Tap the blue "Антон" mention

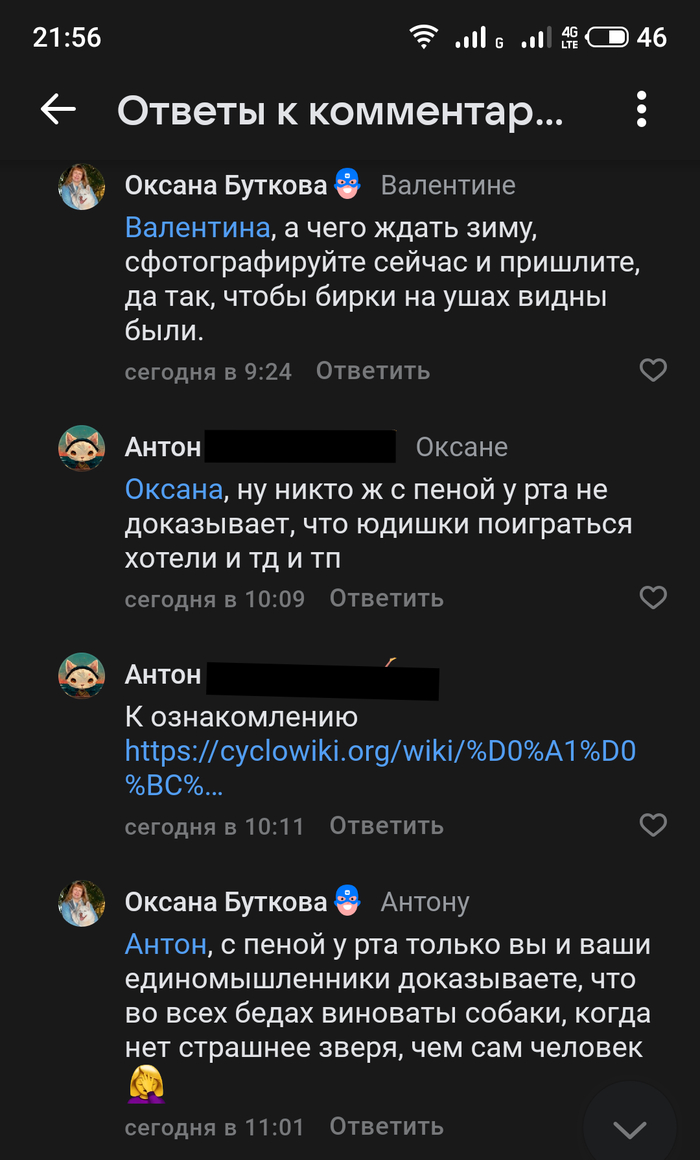165,944
